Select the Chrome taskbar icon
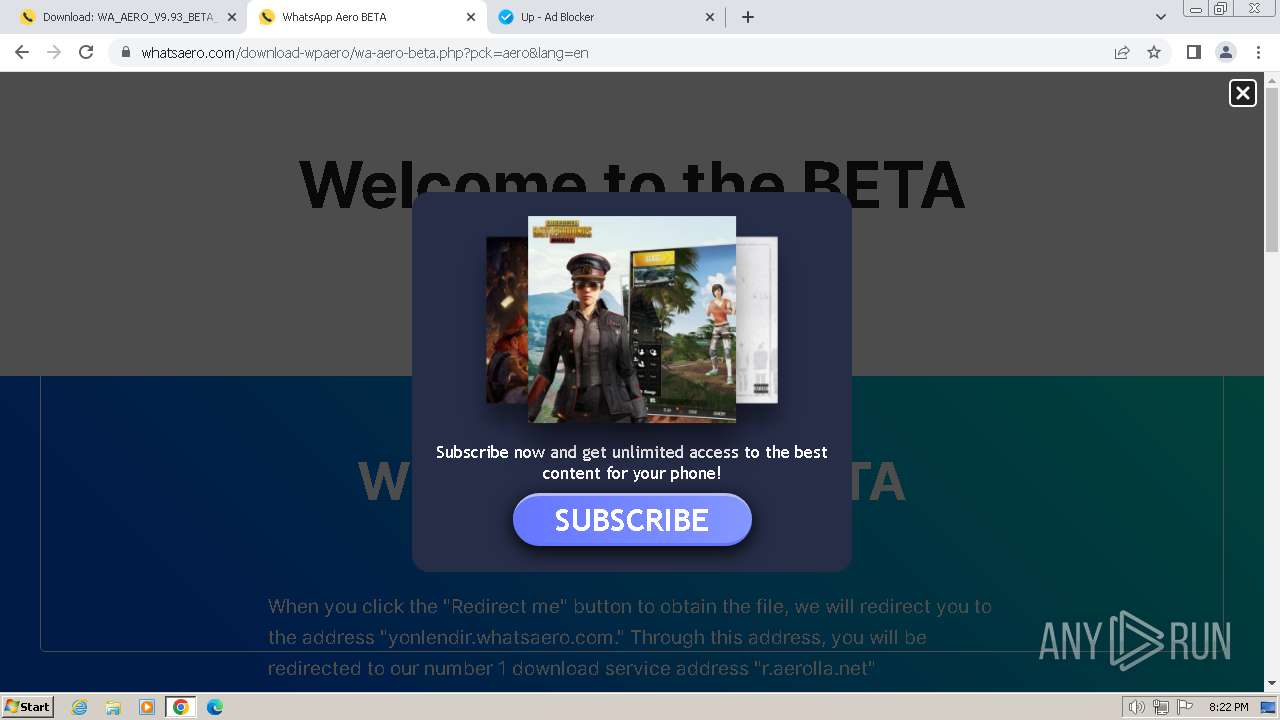The width and height of the screenshot is (1280, 720). [181, 707]
